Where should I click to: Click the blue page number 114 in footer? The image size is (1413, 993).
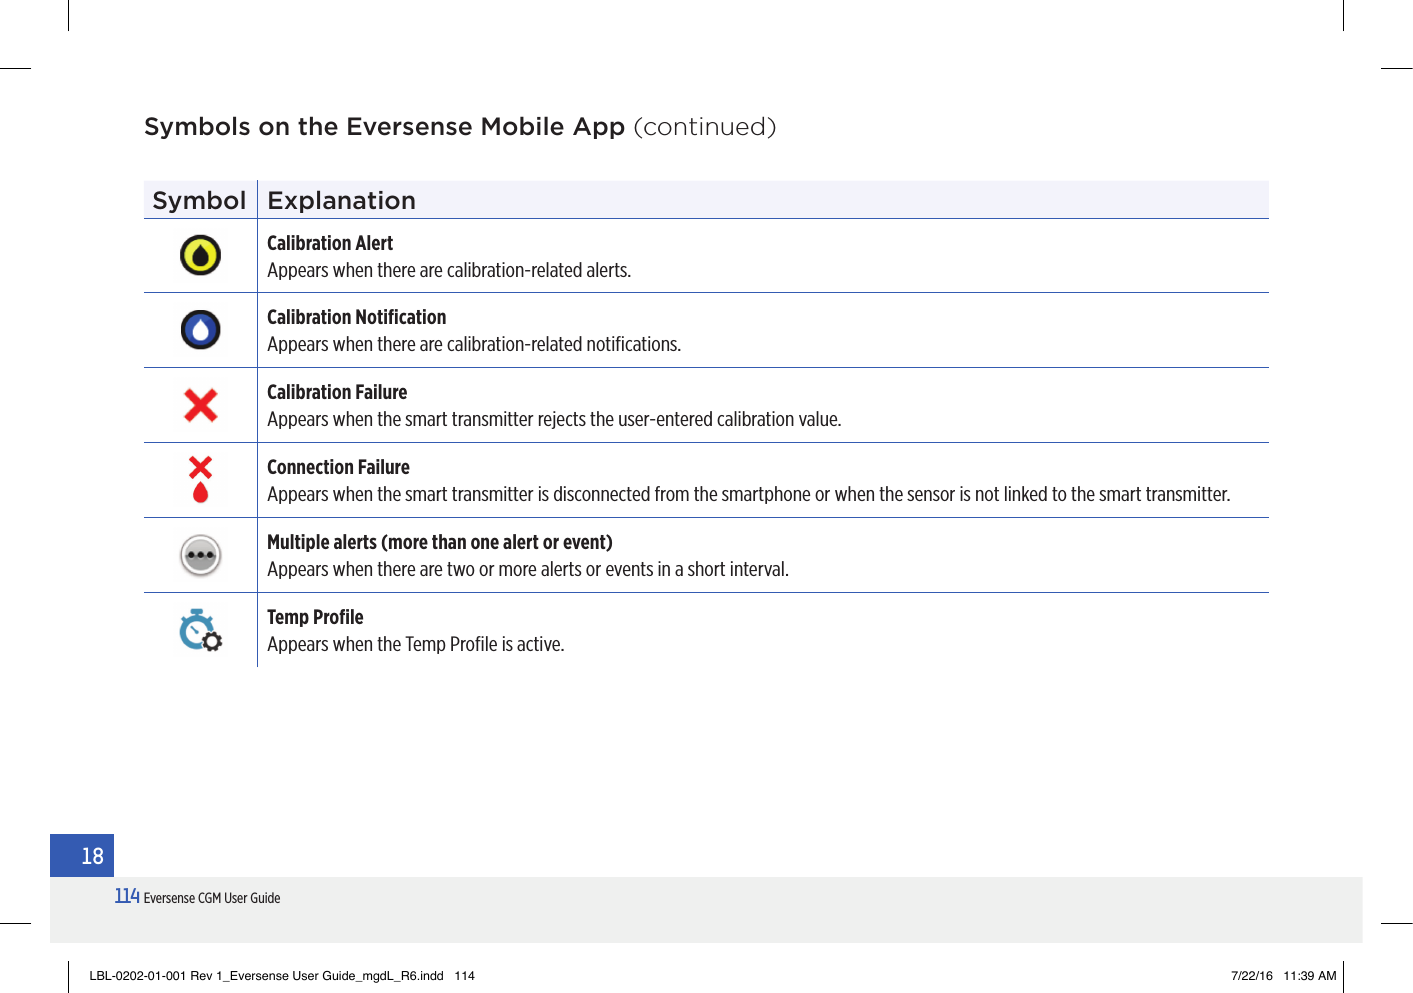click(127, 896)
